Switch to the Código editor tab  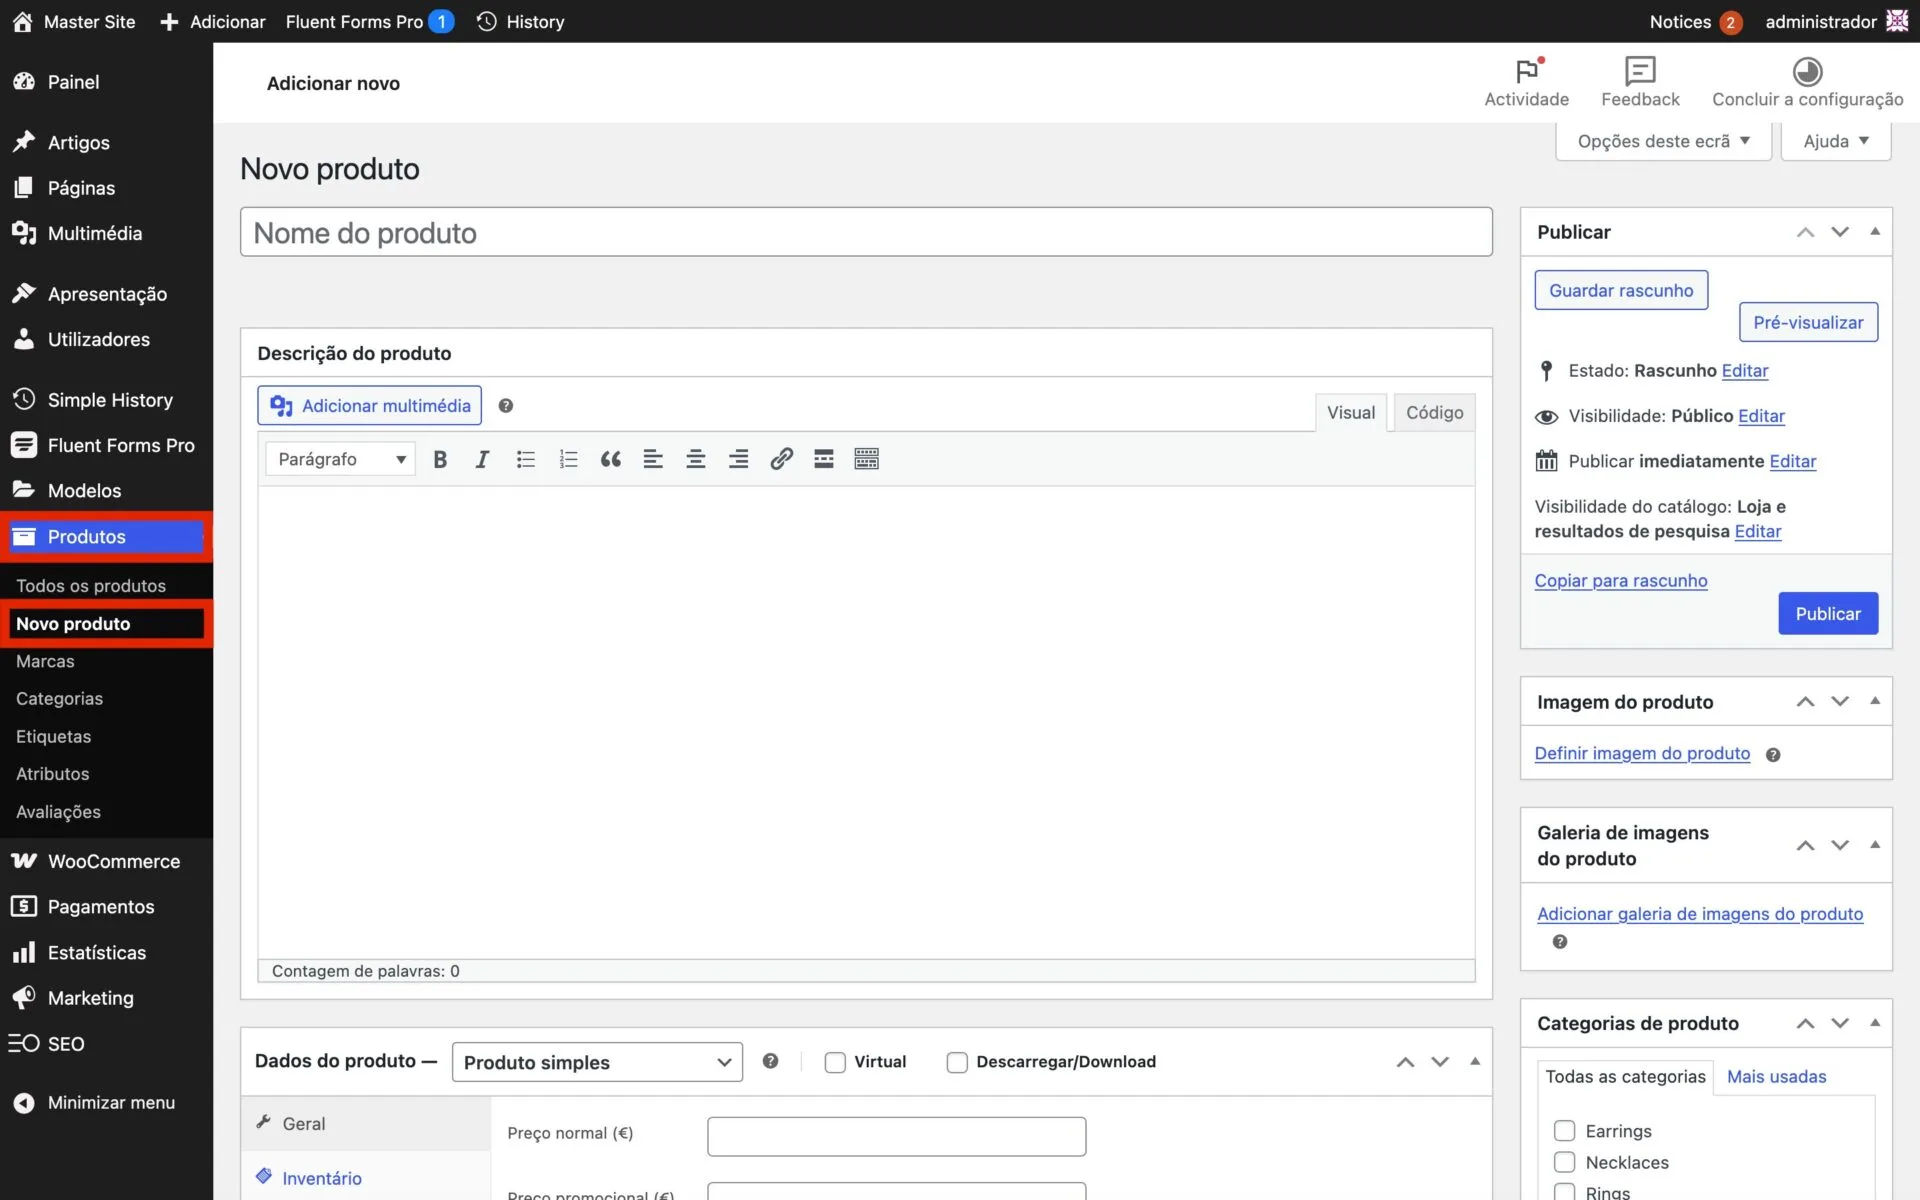(x=1434, y=412)
